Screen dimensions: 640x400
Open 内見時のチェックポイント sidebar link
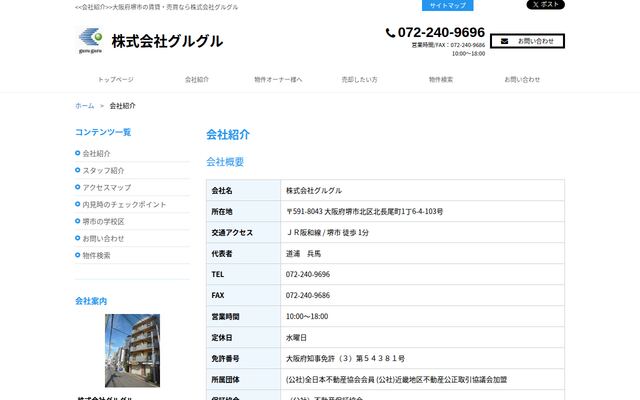pyautogui.click(x=124, y=204)
